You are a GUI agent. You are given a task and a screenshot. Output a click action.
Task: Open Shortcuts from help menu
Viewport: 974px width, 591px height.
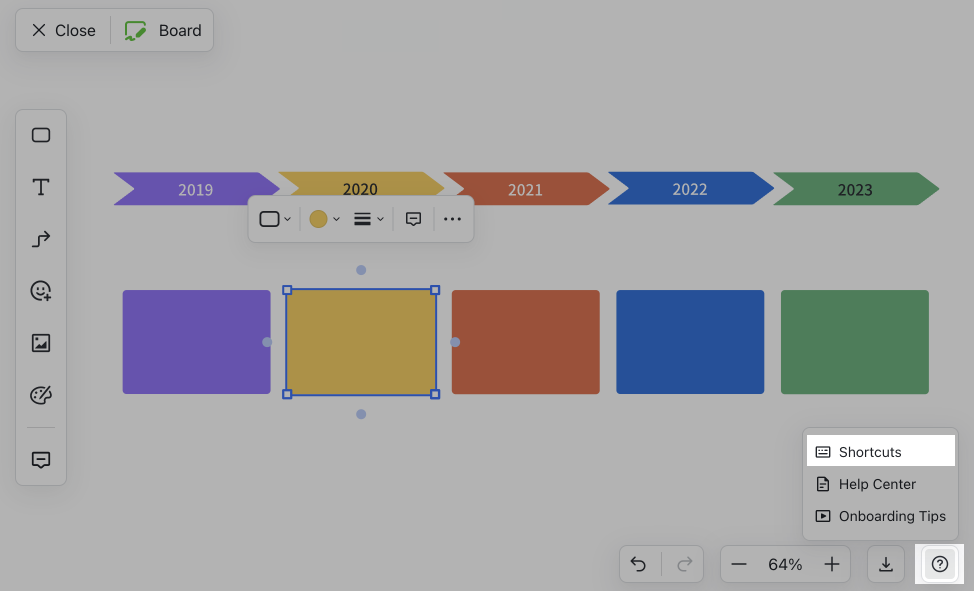click(881, 452)
